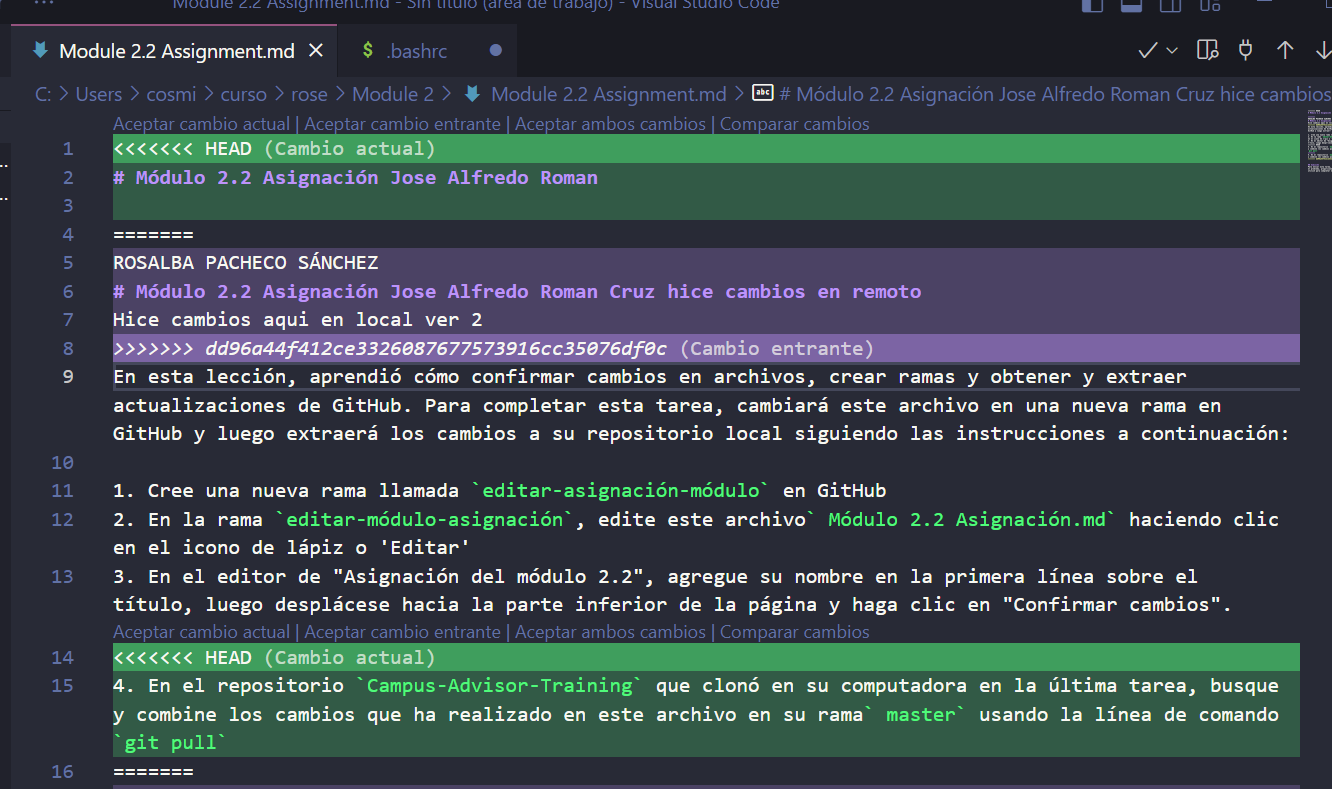Open the merge conflict resolution check icon

point(1146,49)
